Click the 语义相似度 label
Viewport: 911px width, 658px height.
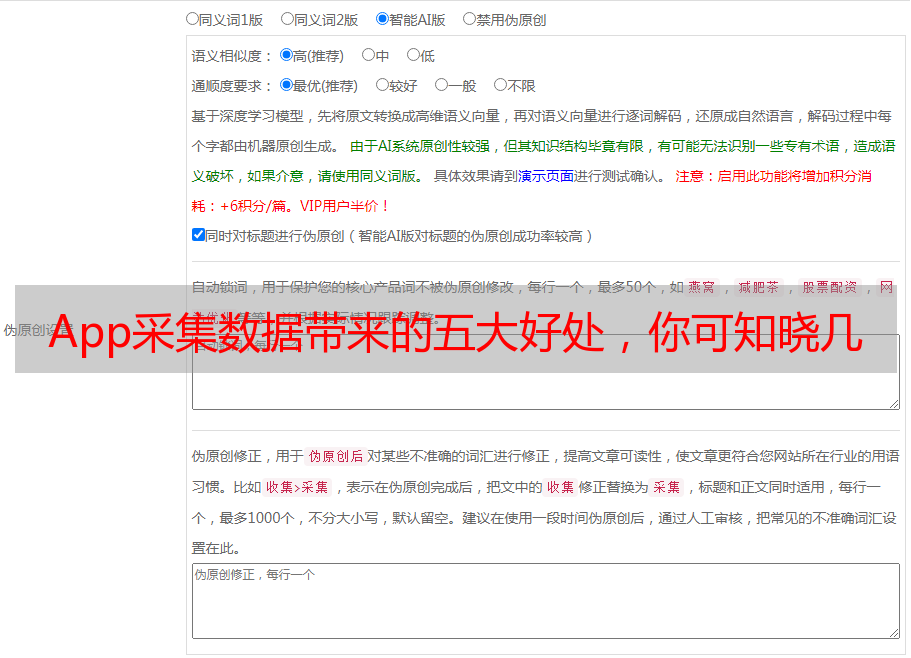pyautogui.click(x=232, y=56)
